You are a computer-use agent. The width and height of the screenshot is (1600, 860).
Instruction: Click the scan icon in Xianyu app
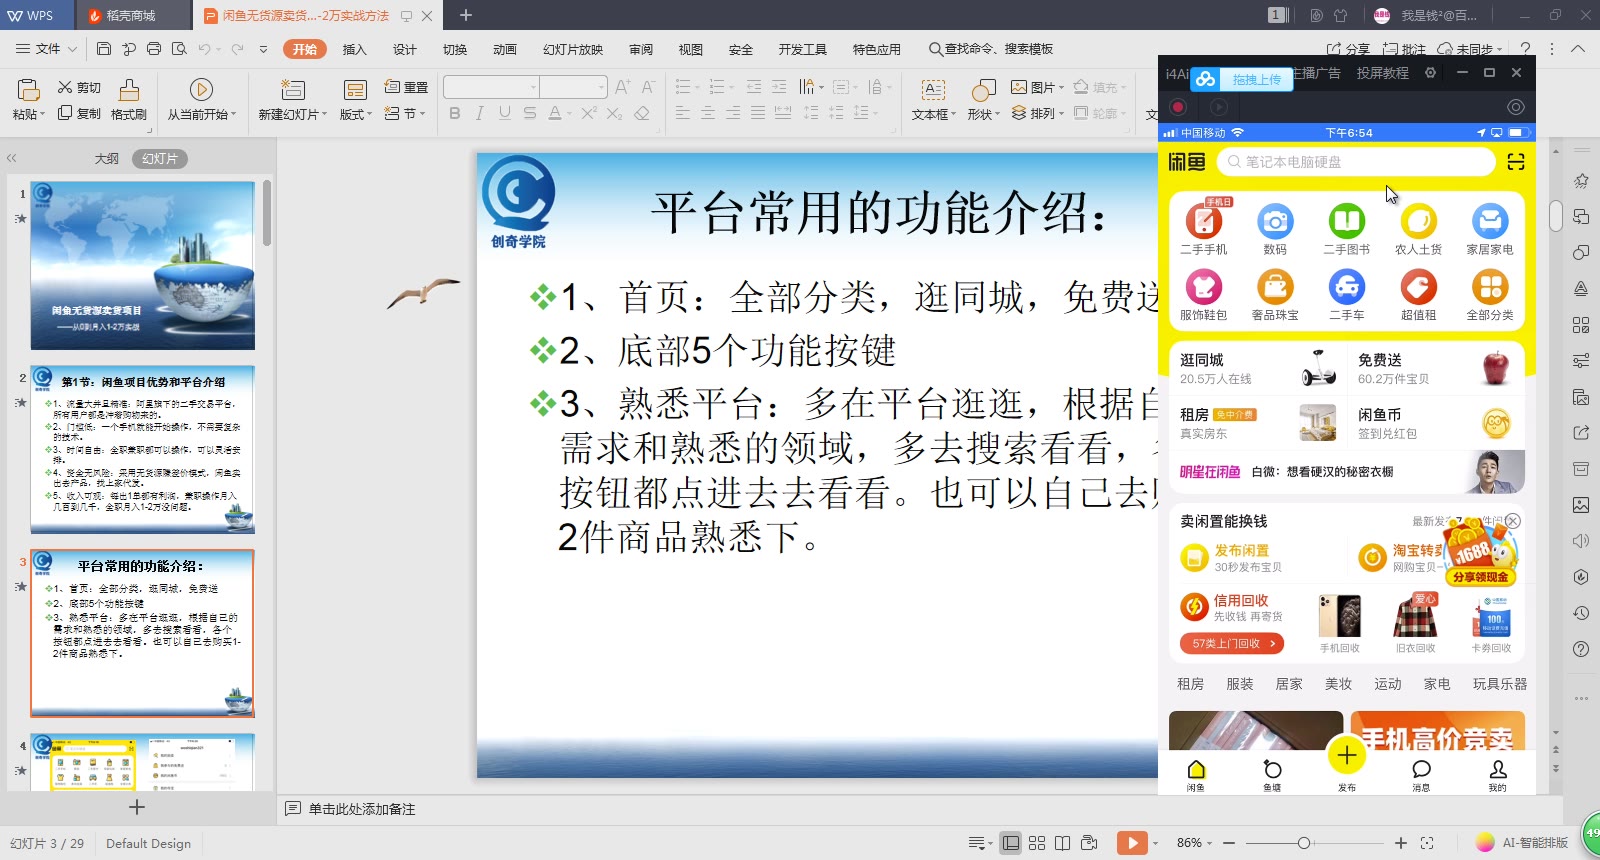point(1516,162)
